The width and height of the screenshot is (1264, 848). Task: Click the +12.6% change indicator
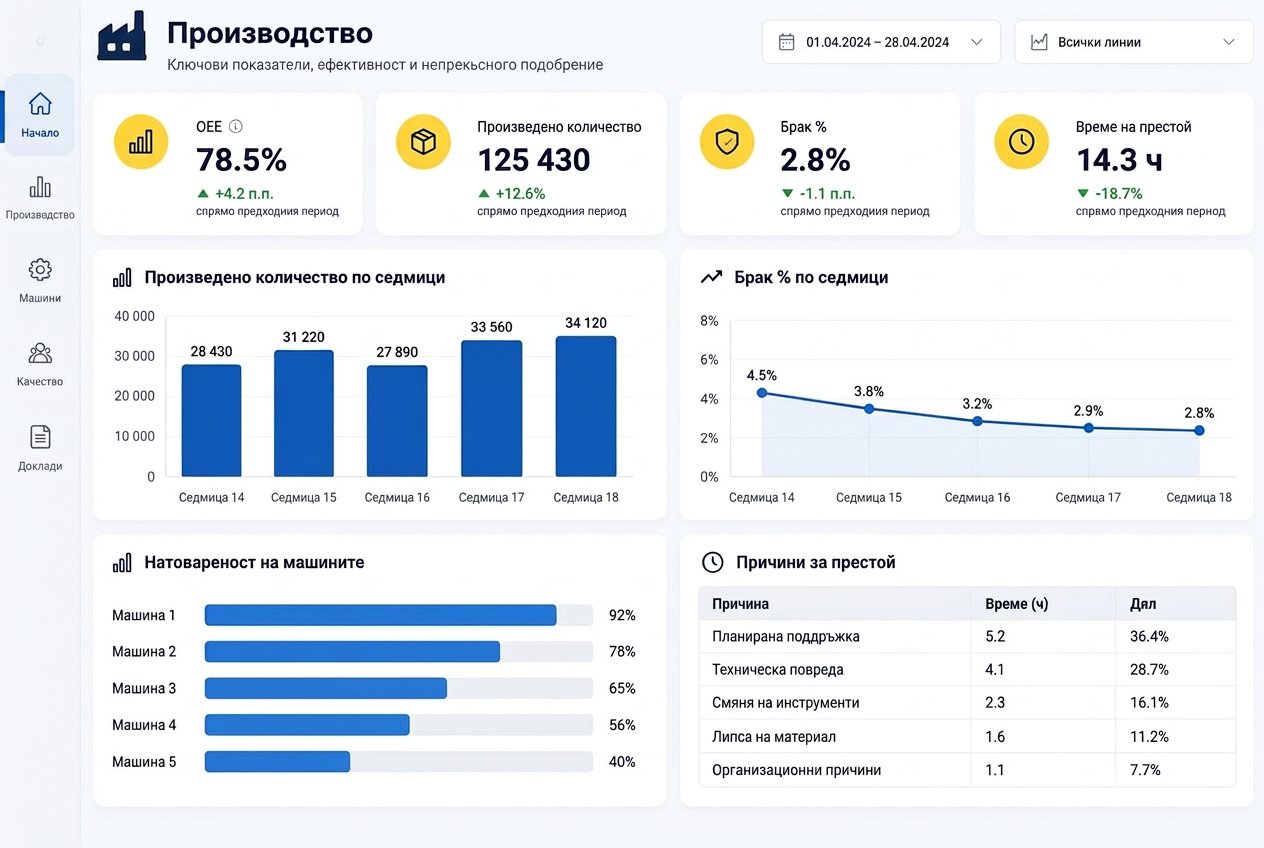512,193
